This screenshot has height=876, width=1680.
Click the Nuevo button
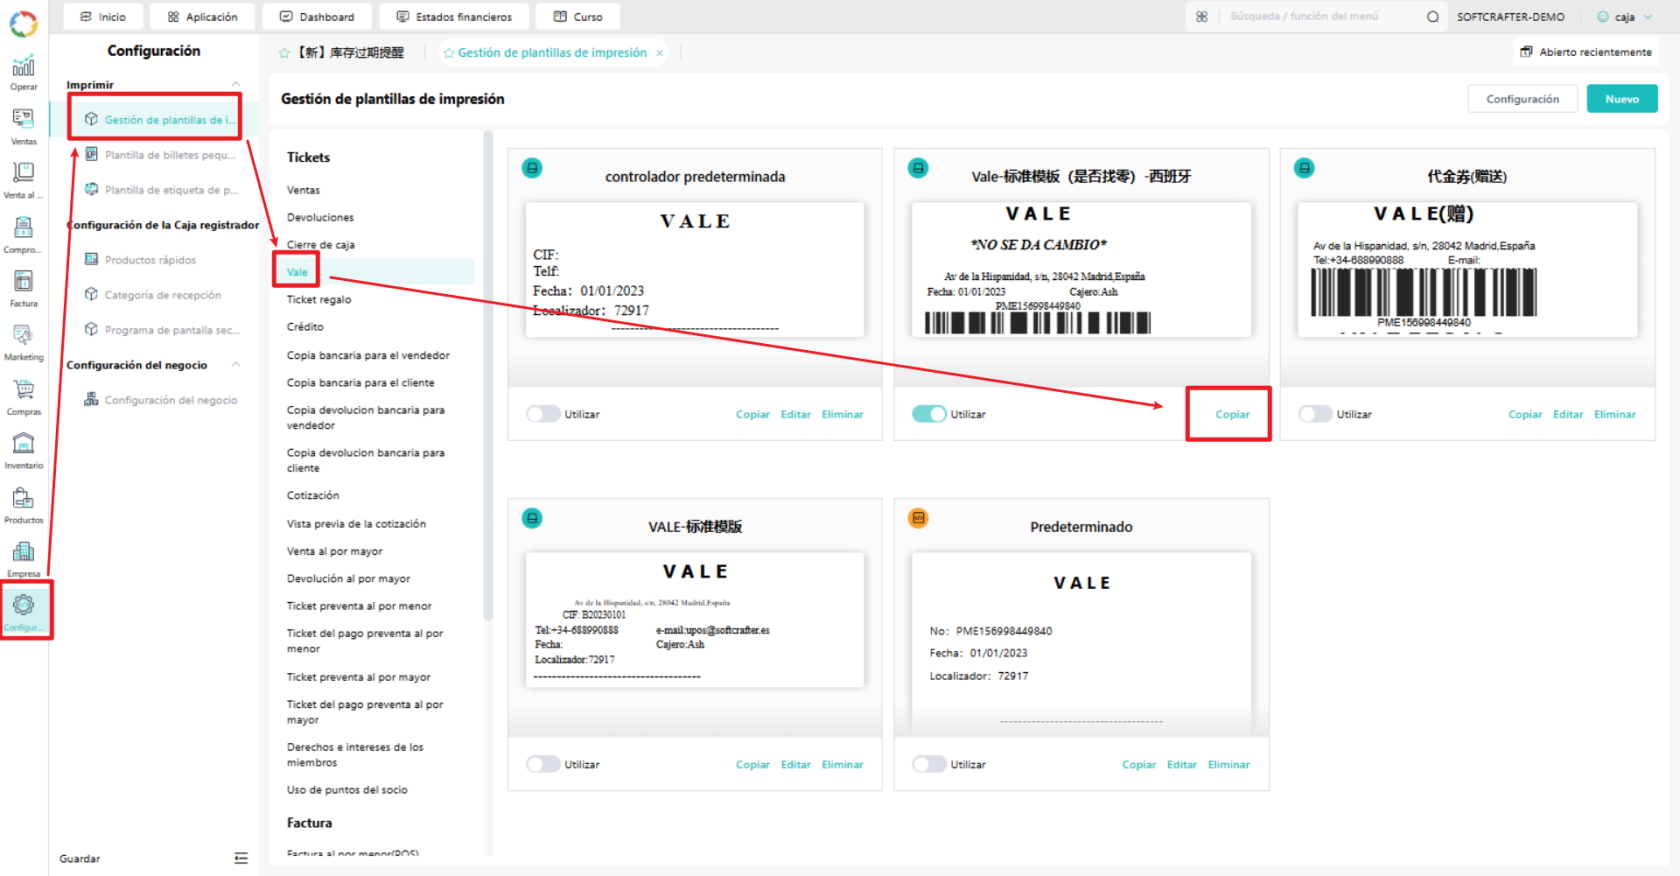1622,99
